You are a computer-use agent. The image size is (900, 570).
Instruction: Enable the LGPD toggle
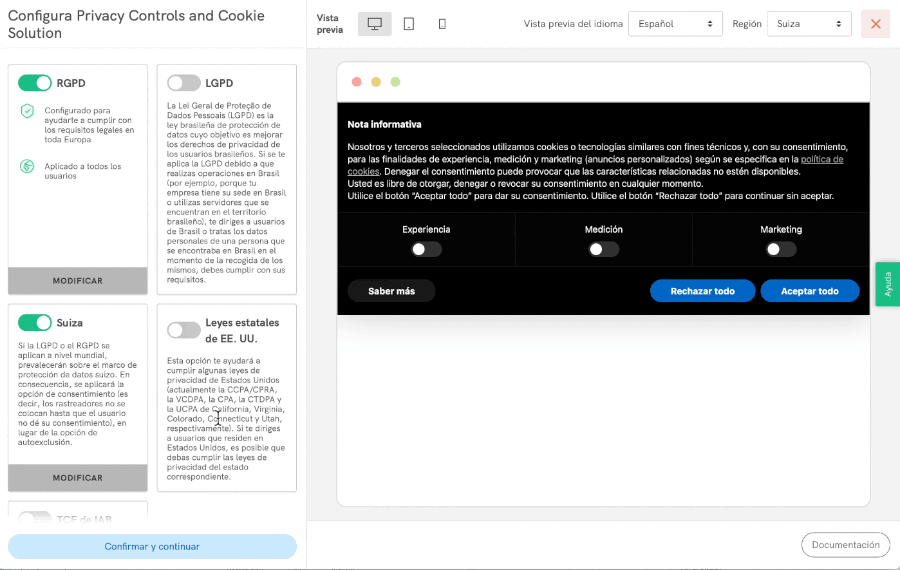[184, 83]
